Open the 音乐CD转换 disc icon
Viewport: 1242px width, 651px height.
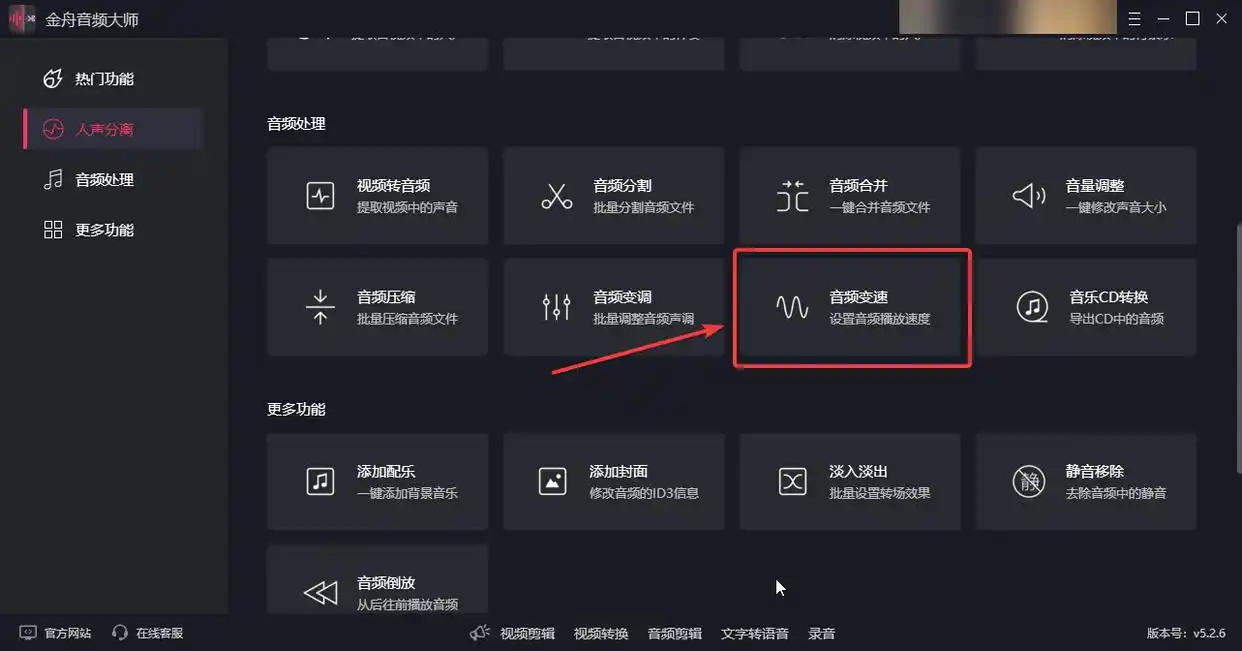(x=1031, y=307)
